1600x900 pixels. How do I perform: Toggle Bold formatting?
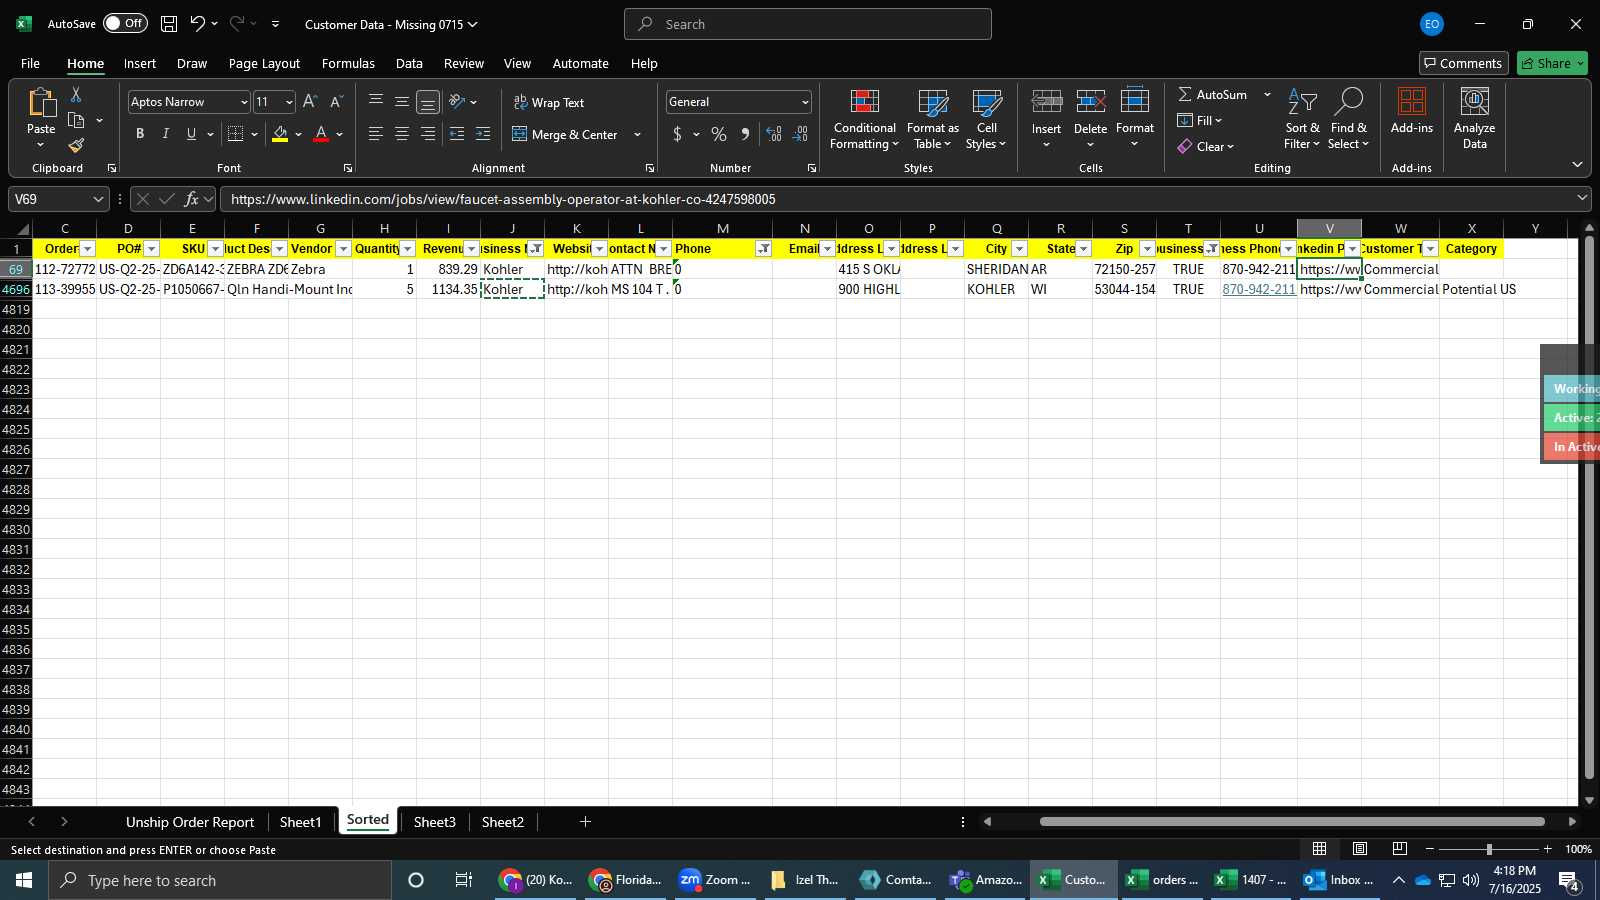[x=140, y=134]
